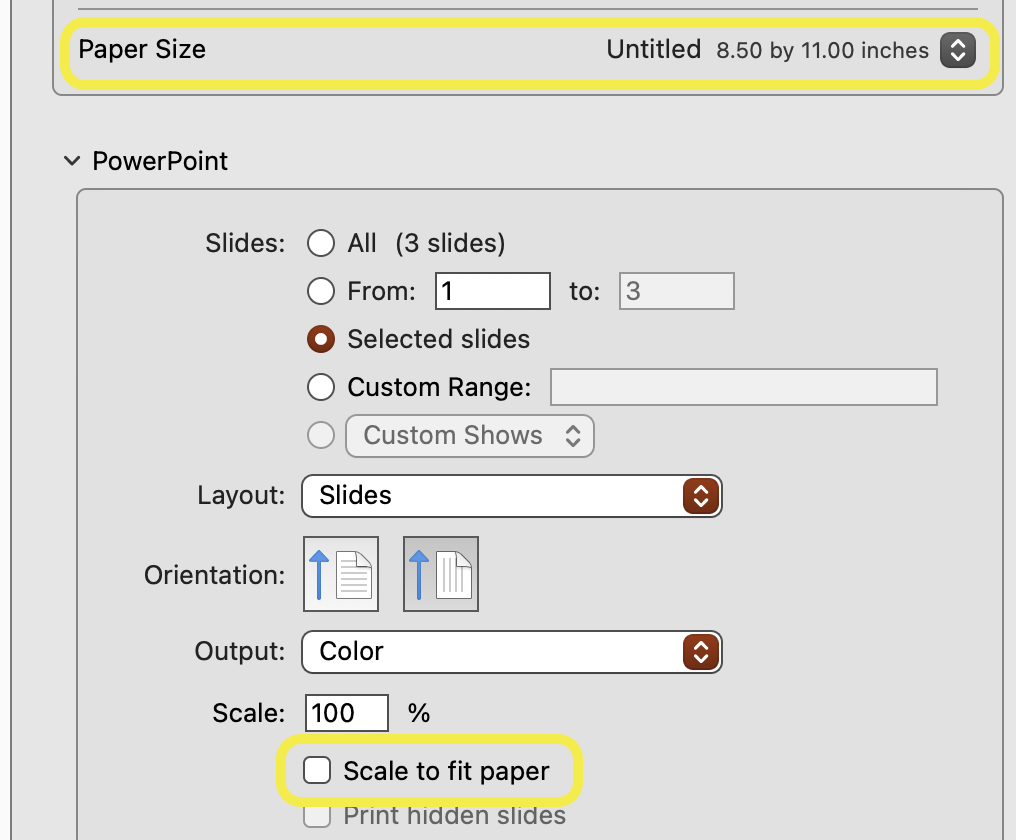Click the Scale percentage field
Viewport: 1016px width, 840px height.
345,712
